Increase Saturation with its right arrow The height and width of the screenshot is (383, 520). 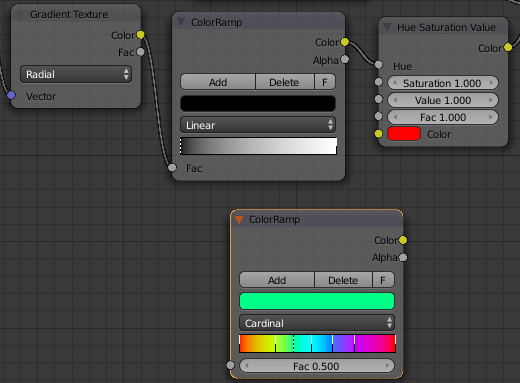(491, 83)
